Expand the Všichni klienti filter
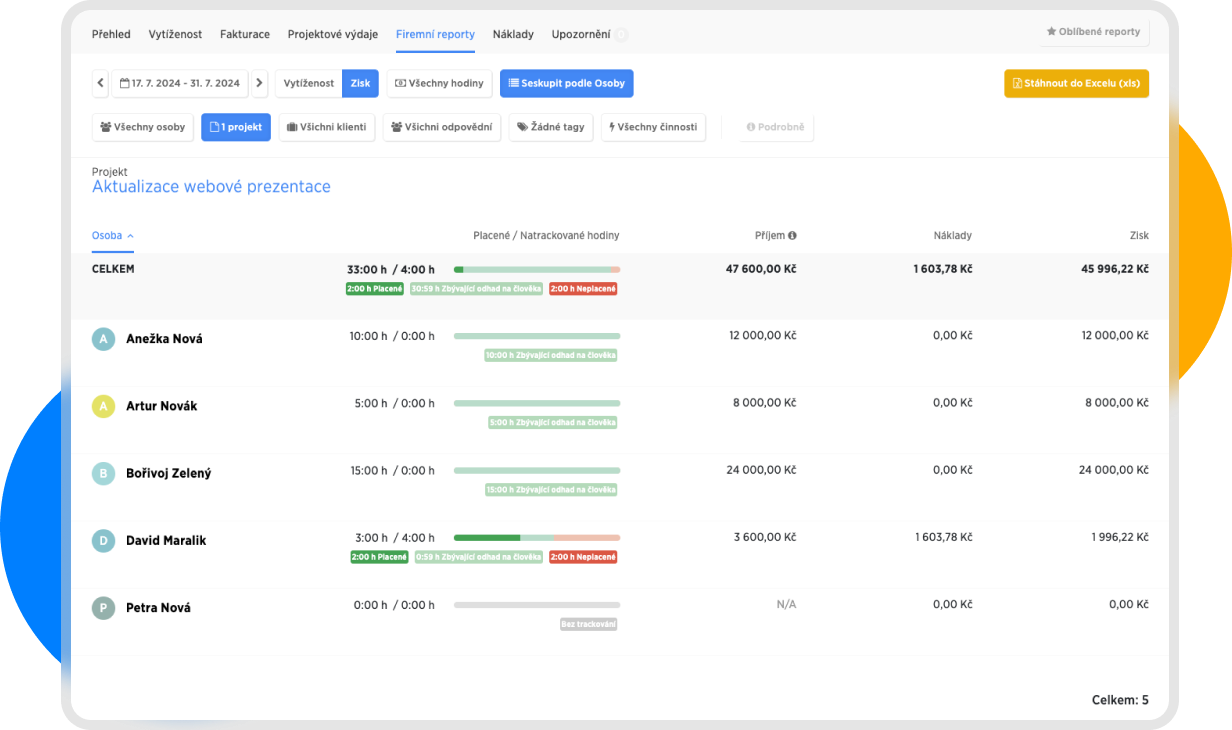Viewport: 1232px width, 730px height. 327,127
